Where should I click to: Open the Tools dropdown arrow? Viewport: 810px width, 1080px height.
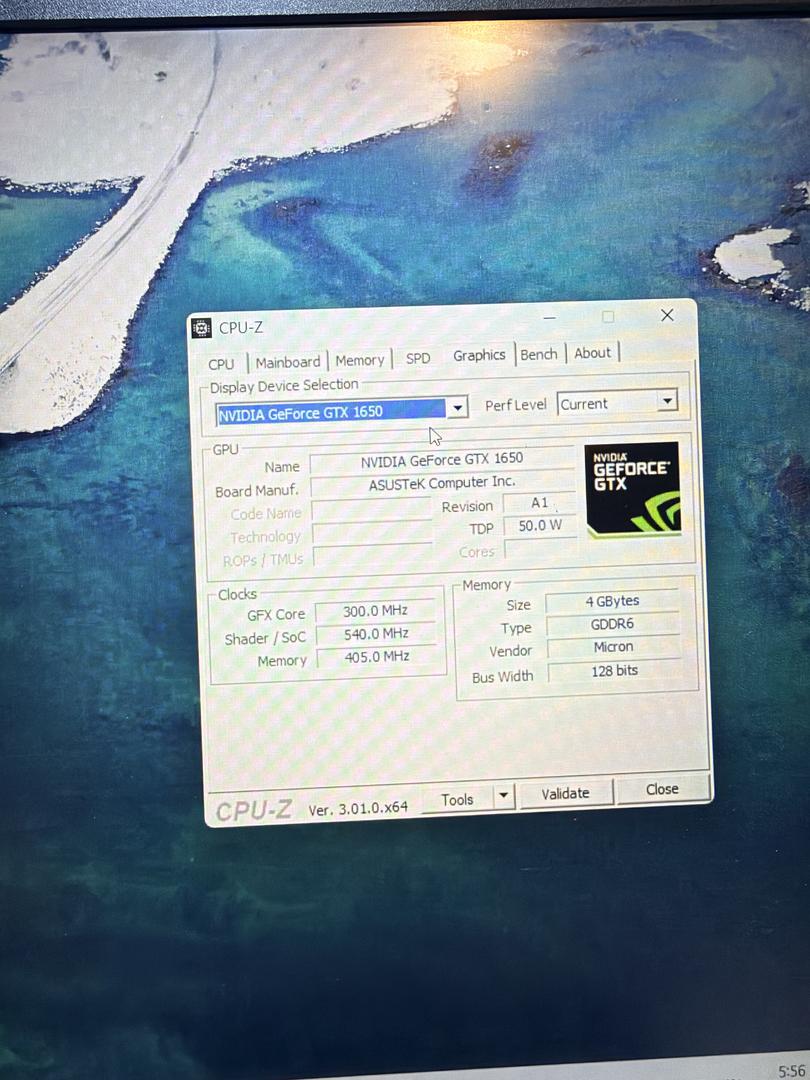point(503,796)
